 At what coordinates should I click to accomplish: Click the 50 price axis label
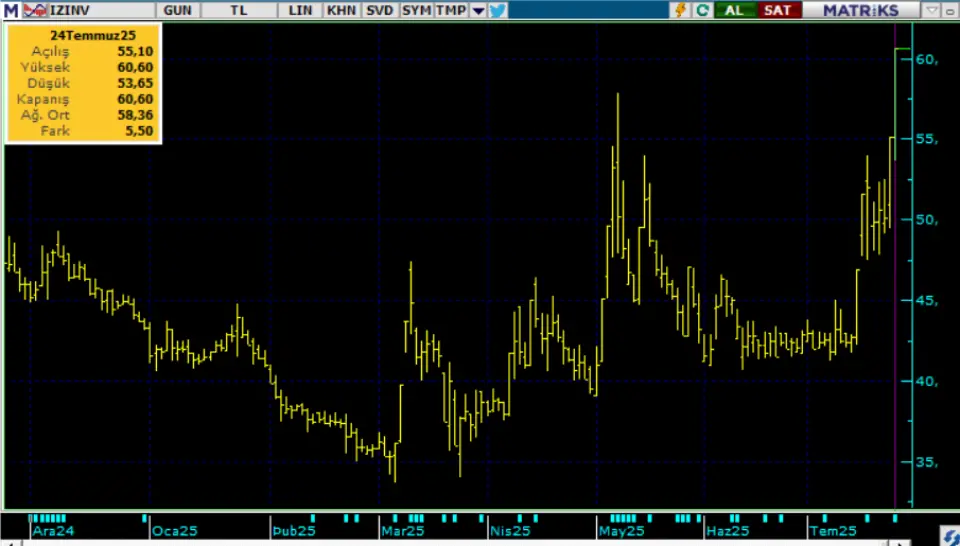click(x=926, y=220)
